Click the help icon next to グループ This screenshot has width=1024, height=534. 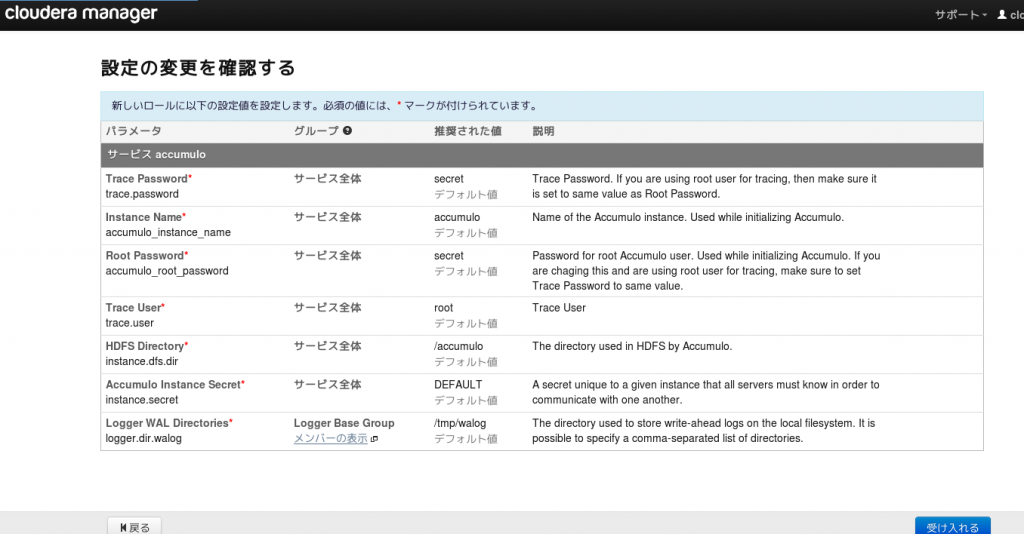347,131
